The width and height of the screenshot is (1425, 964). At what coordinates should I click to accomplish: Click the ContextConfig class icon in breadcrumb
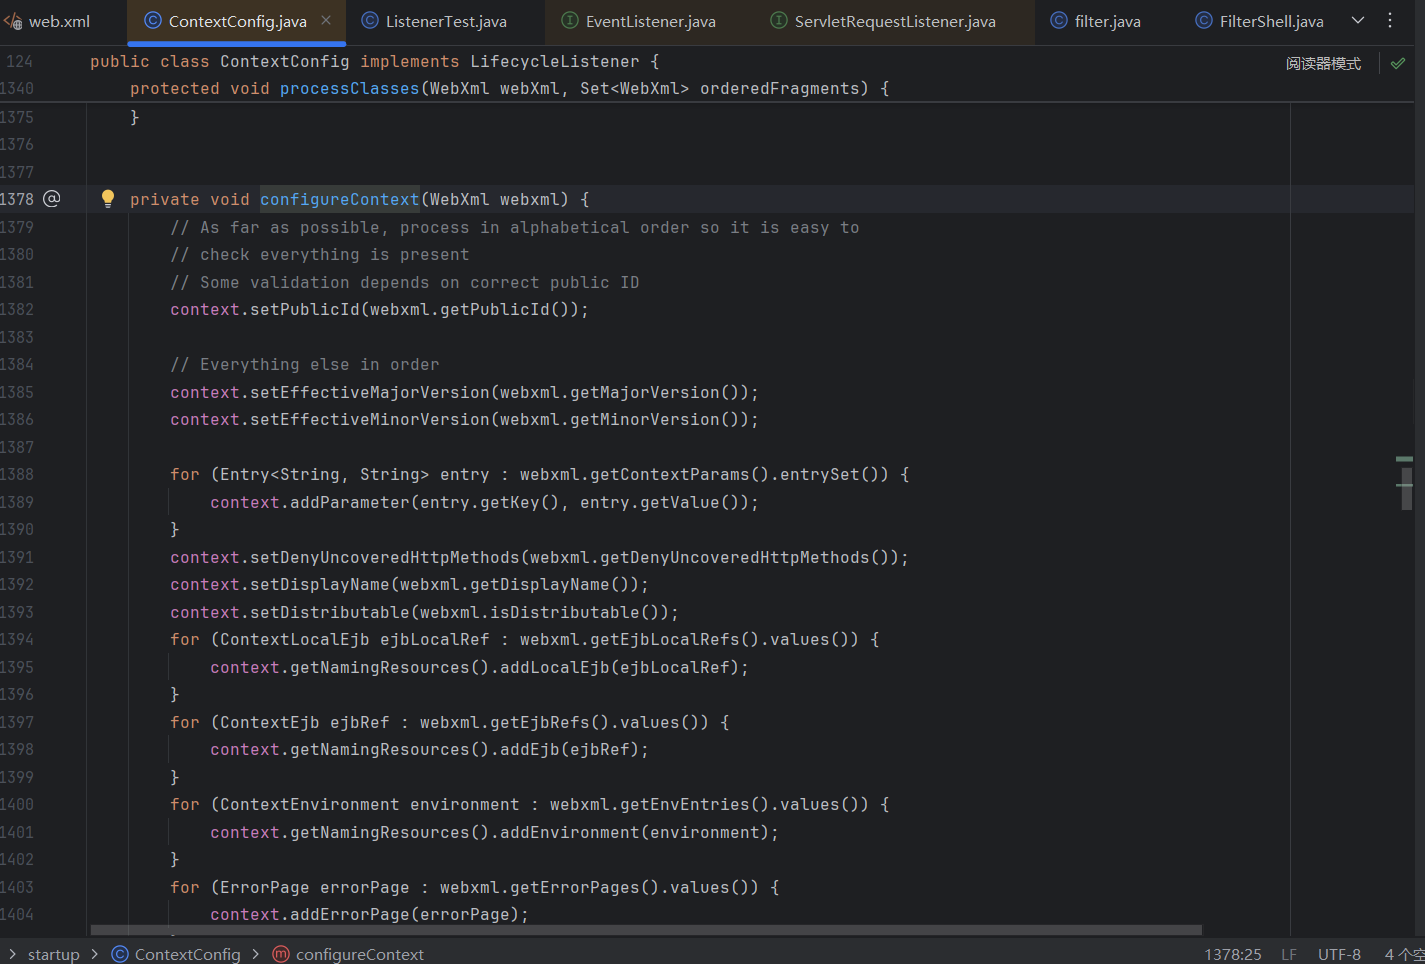(120, 954)
